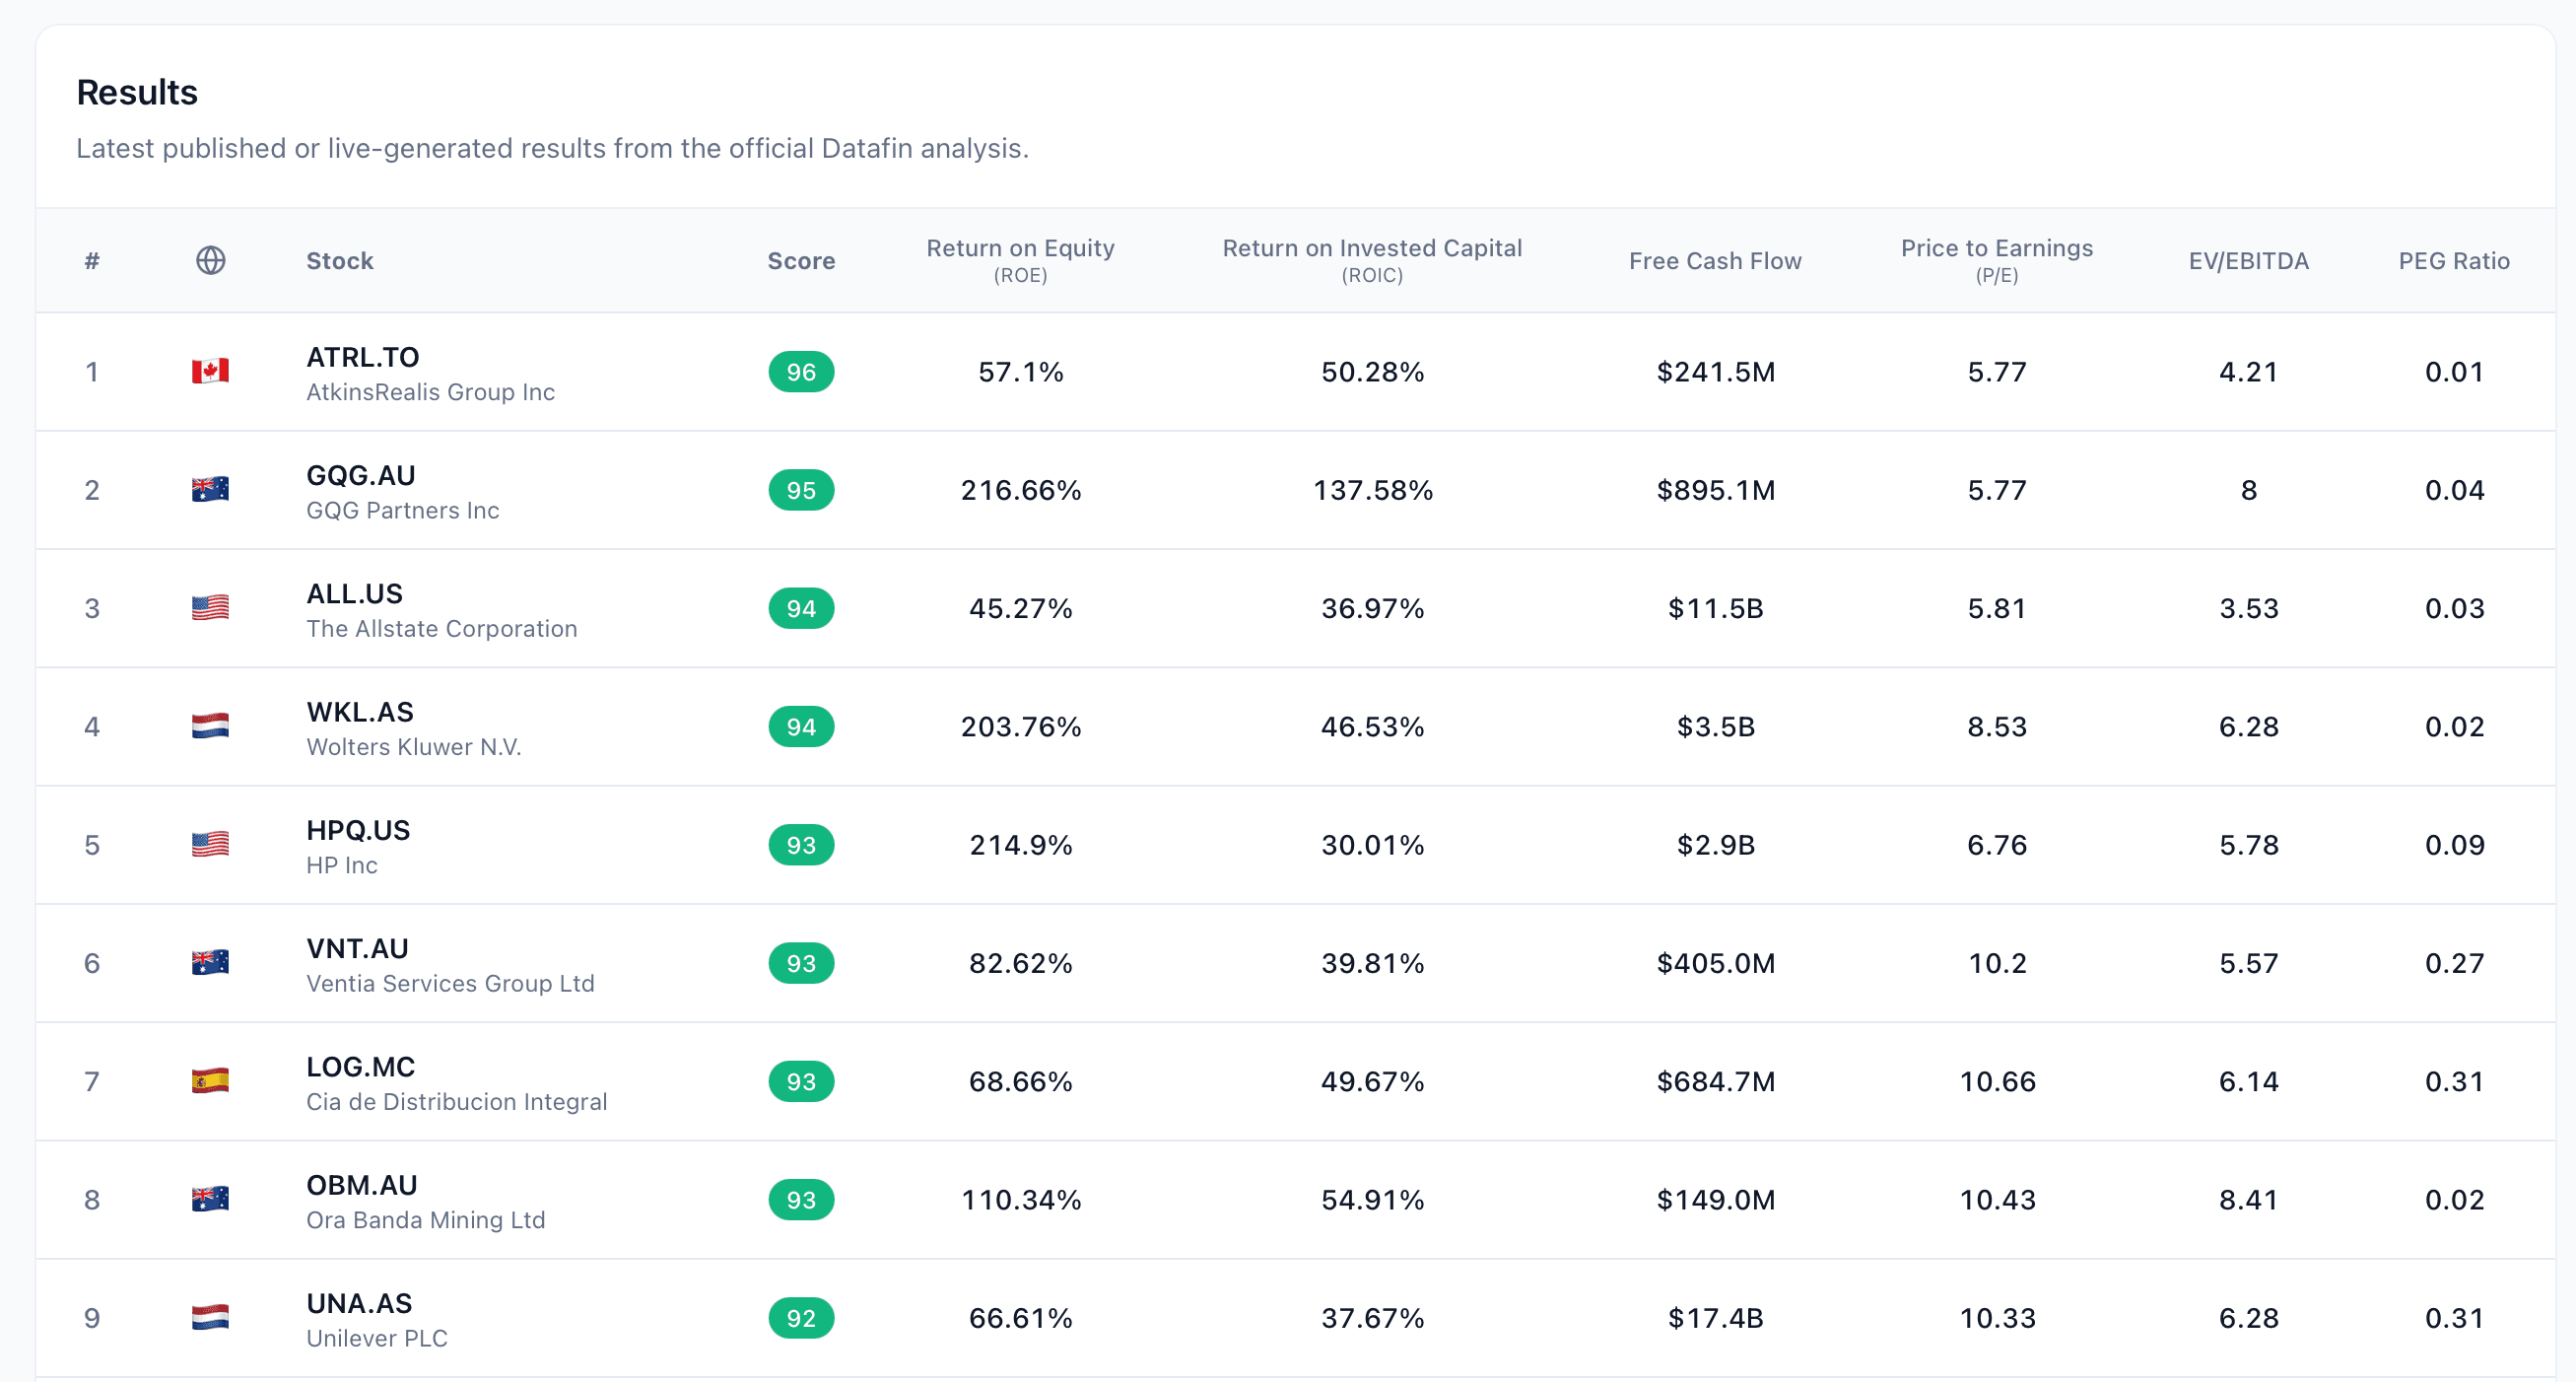Click the 203.76% ROE value
The width and height of the screenshot is (2576, 1382).
tap(1020, 726)
